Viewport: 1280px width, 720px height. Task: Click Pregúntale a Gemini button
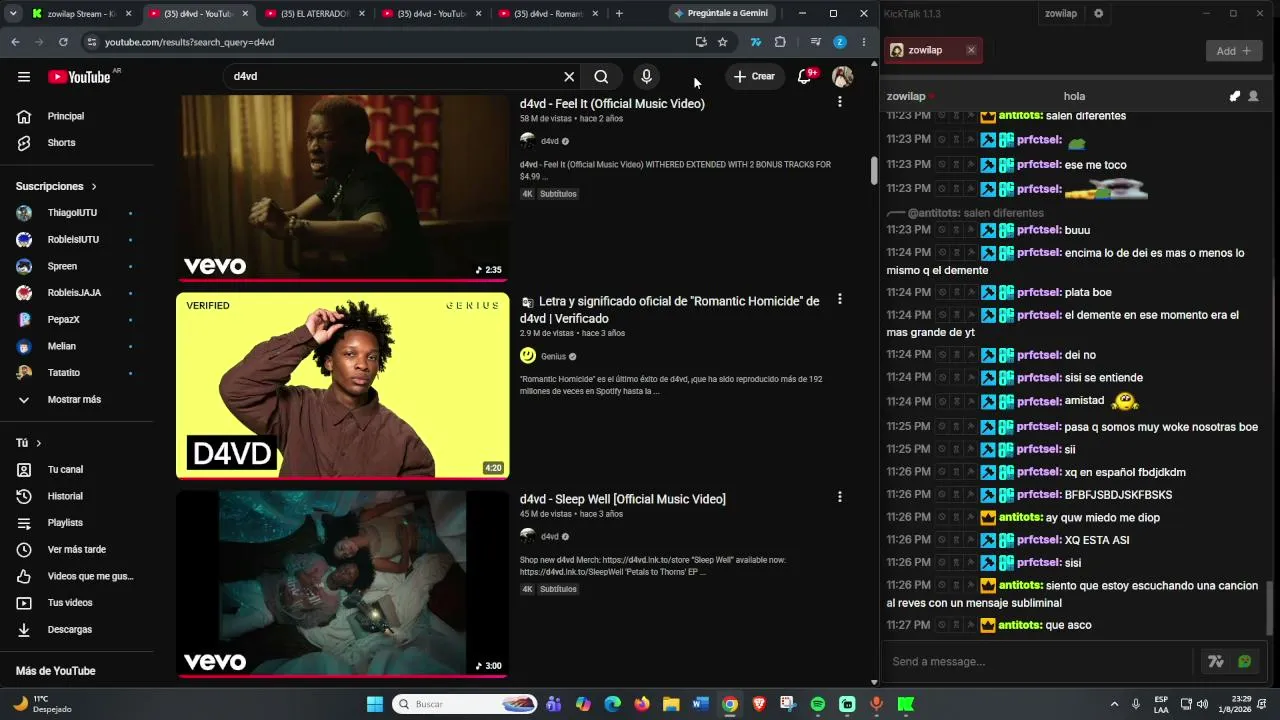click(720, 14)
